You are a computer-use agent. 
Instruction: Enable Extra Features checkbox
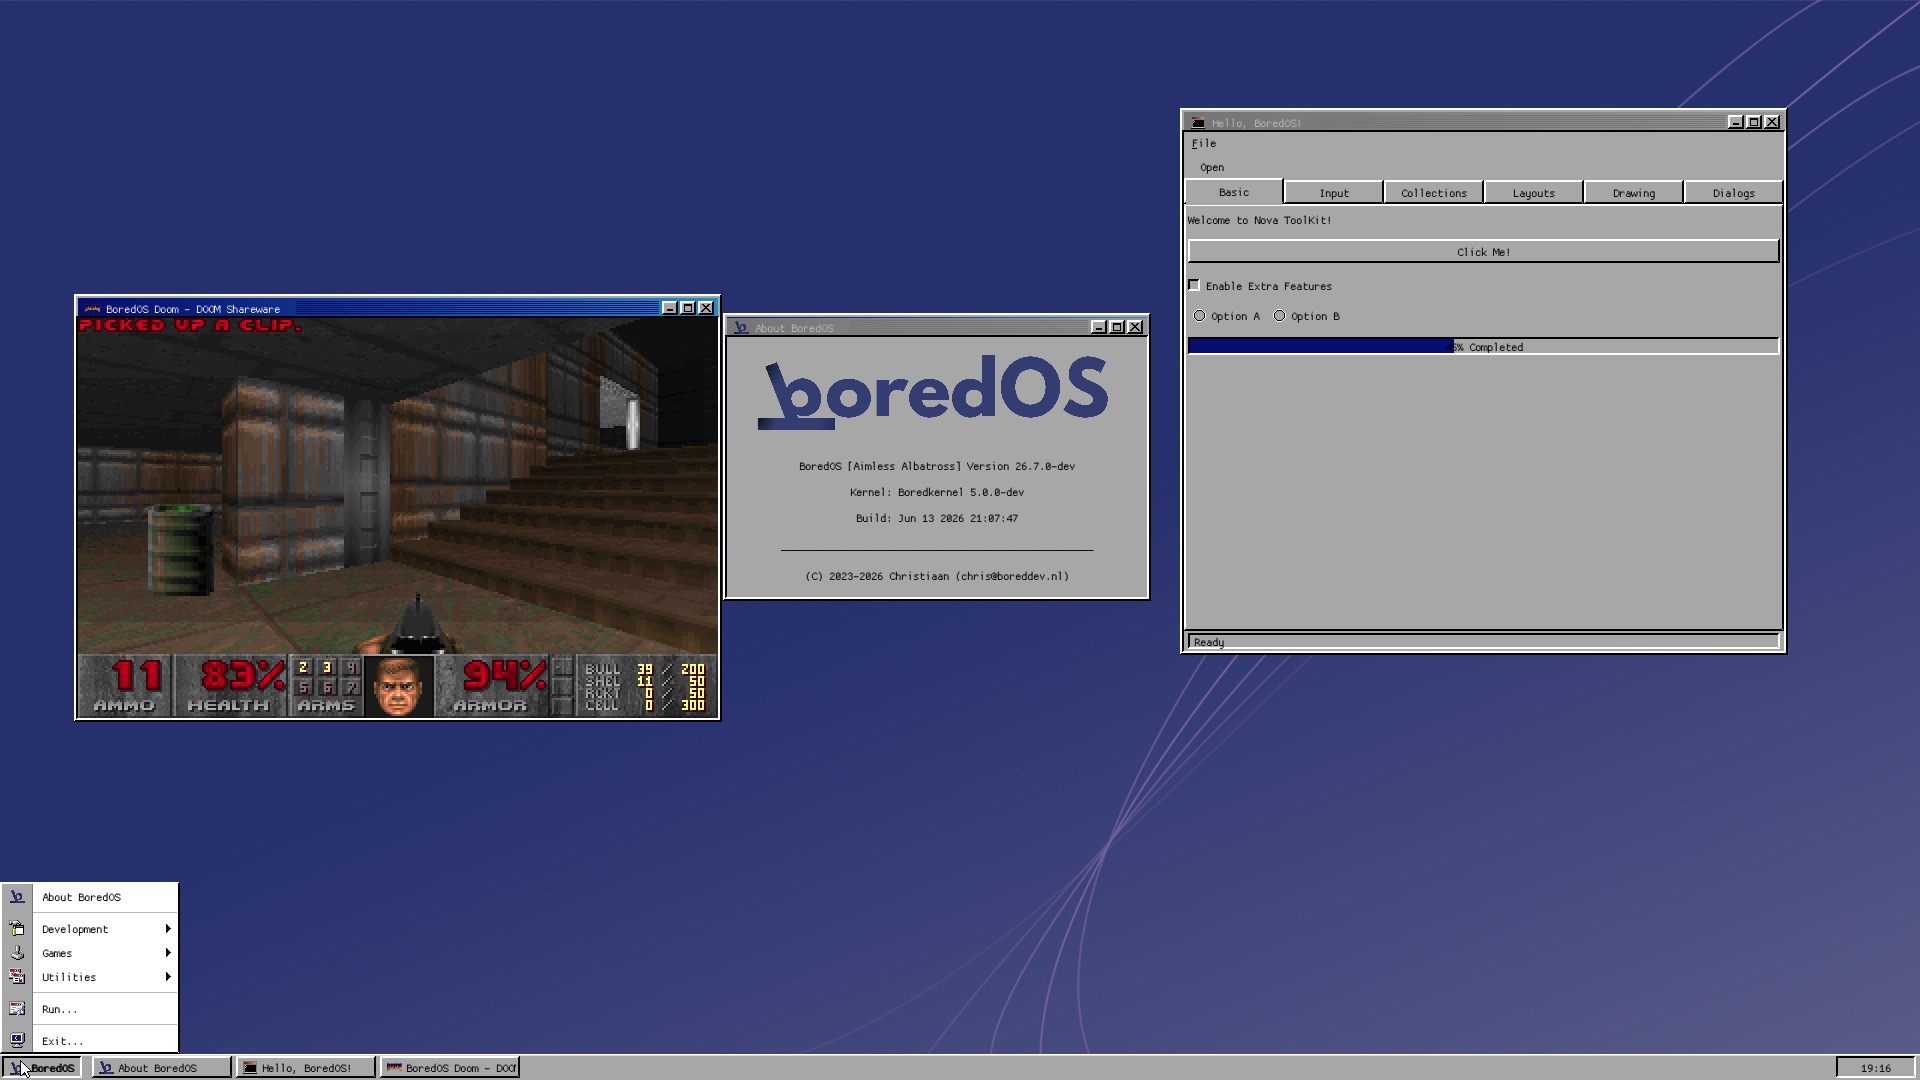(x=1194, y=286)
